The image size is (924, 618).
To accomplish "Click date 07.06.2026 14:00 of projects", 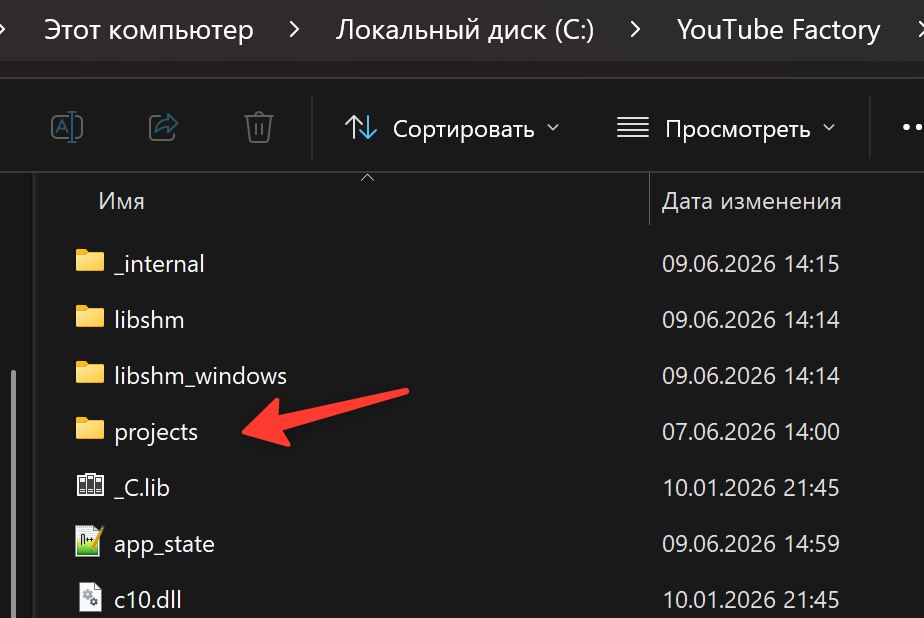I will 751,432.
